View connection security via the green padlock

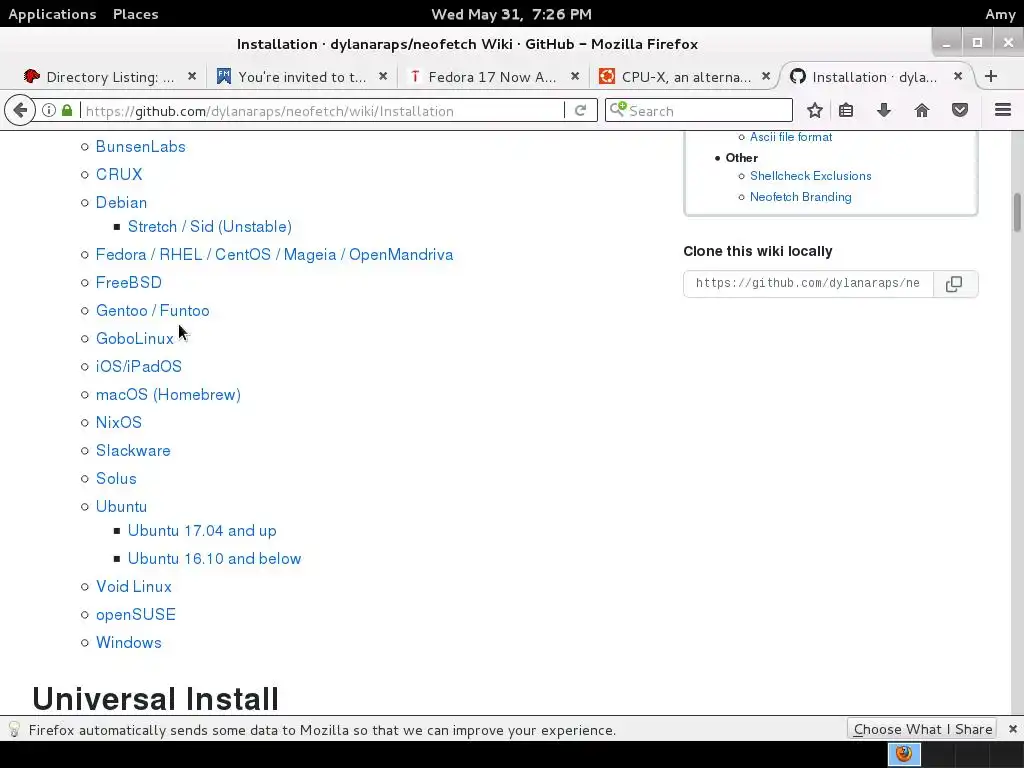(x=67, y=110)
